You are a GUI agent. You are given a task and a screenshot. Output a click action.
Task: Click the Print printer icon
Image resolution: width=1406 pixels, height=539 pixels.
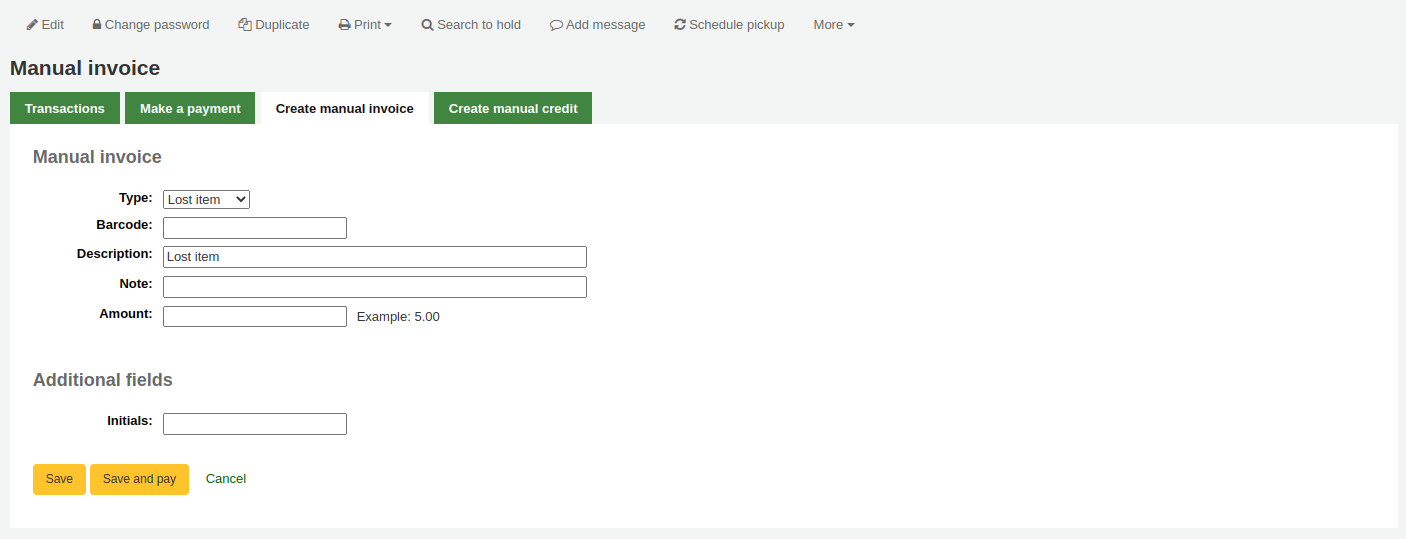point(344,25)
